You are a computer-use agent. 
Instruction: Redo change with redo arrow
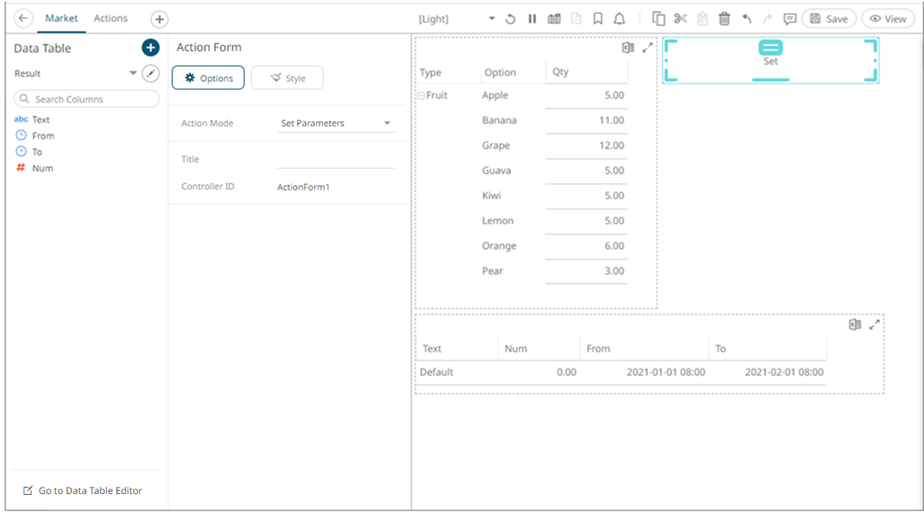tap(767, 19)
